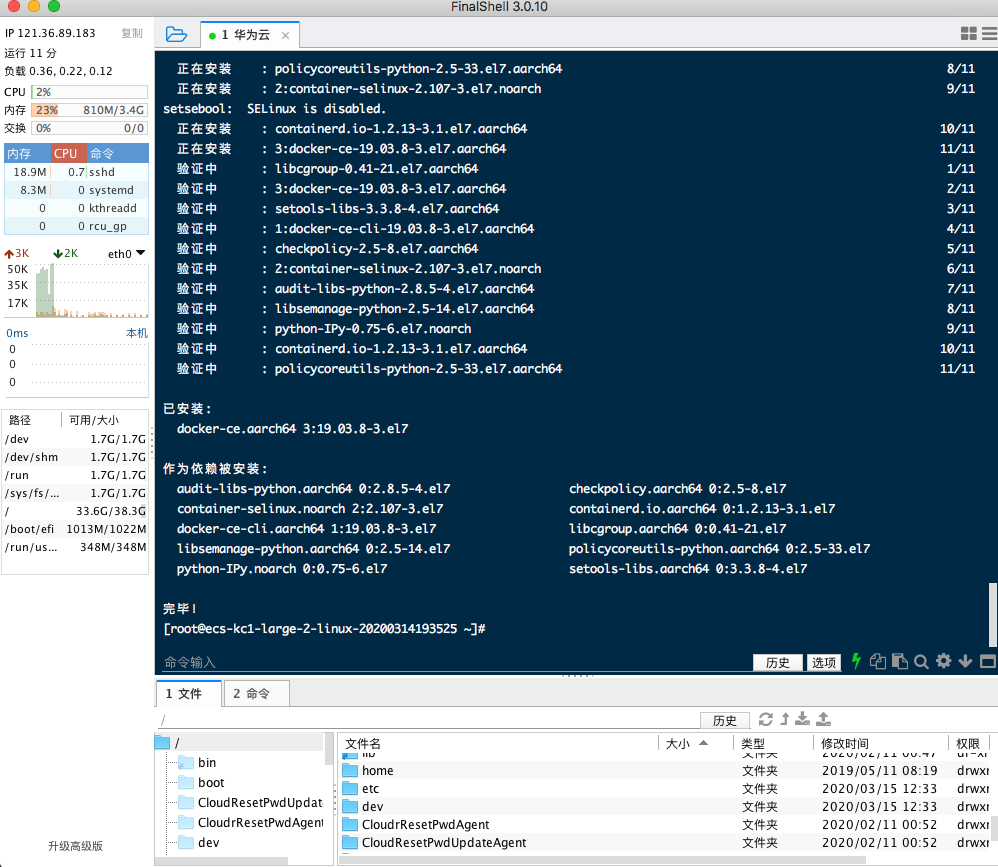Click the grid layout view icon

pos(968,34)
